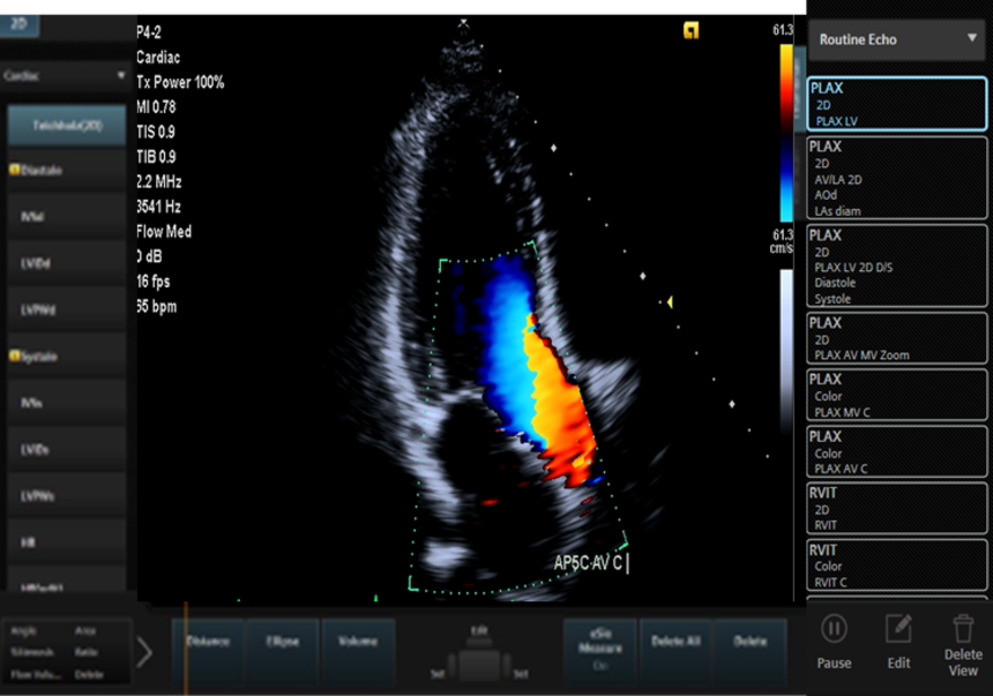Click the Pause icon
The height and width of the screenshot is (696, 993).
(x=833, y=629)
